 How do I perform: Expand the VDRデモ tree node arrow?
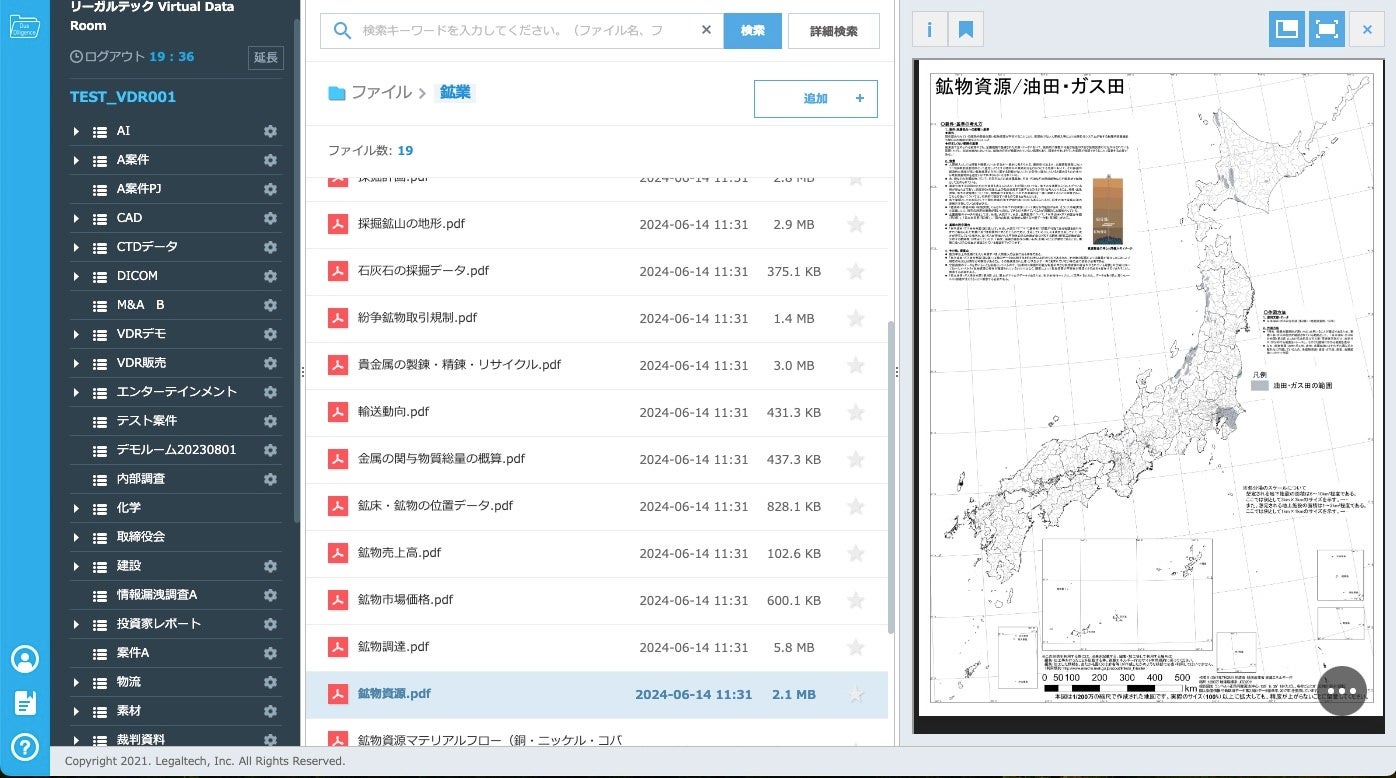tap(76, 334)
